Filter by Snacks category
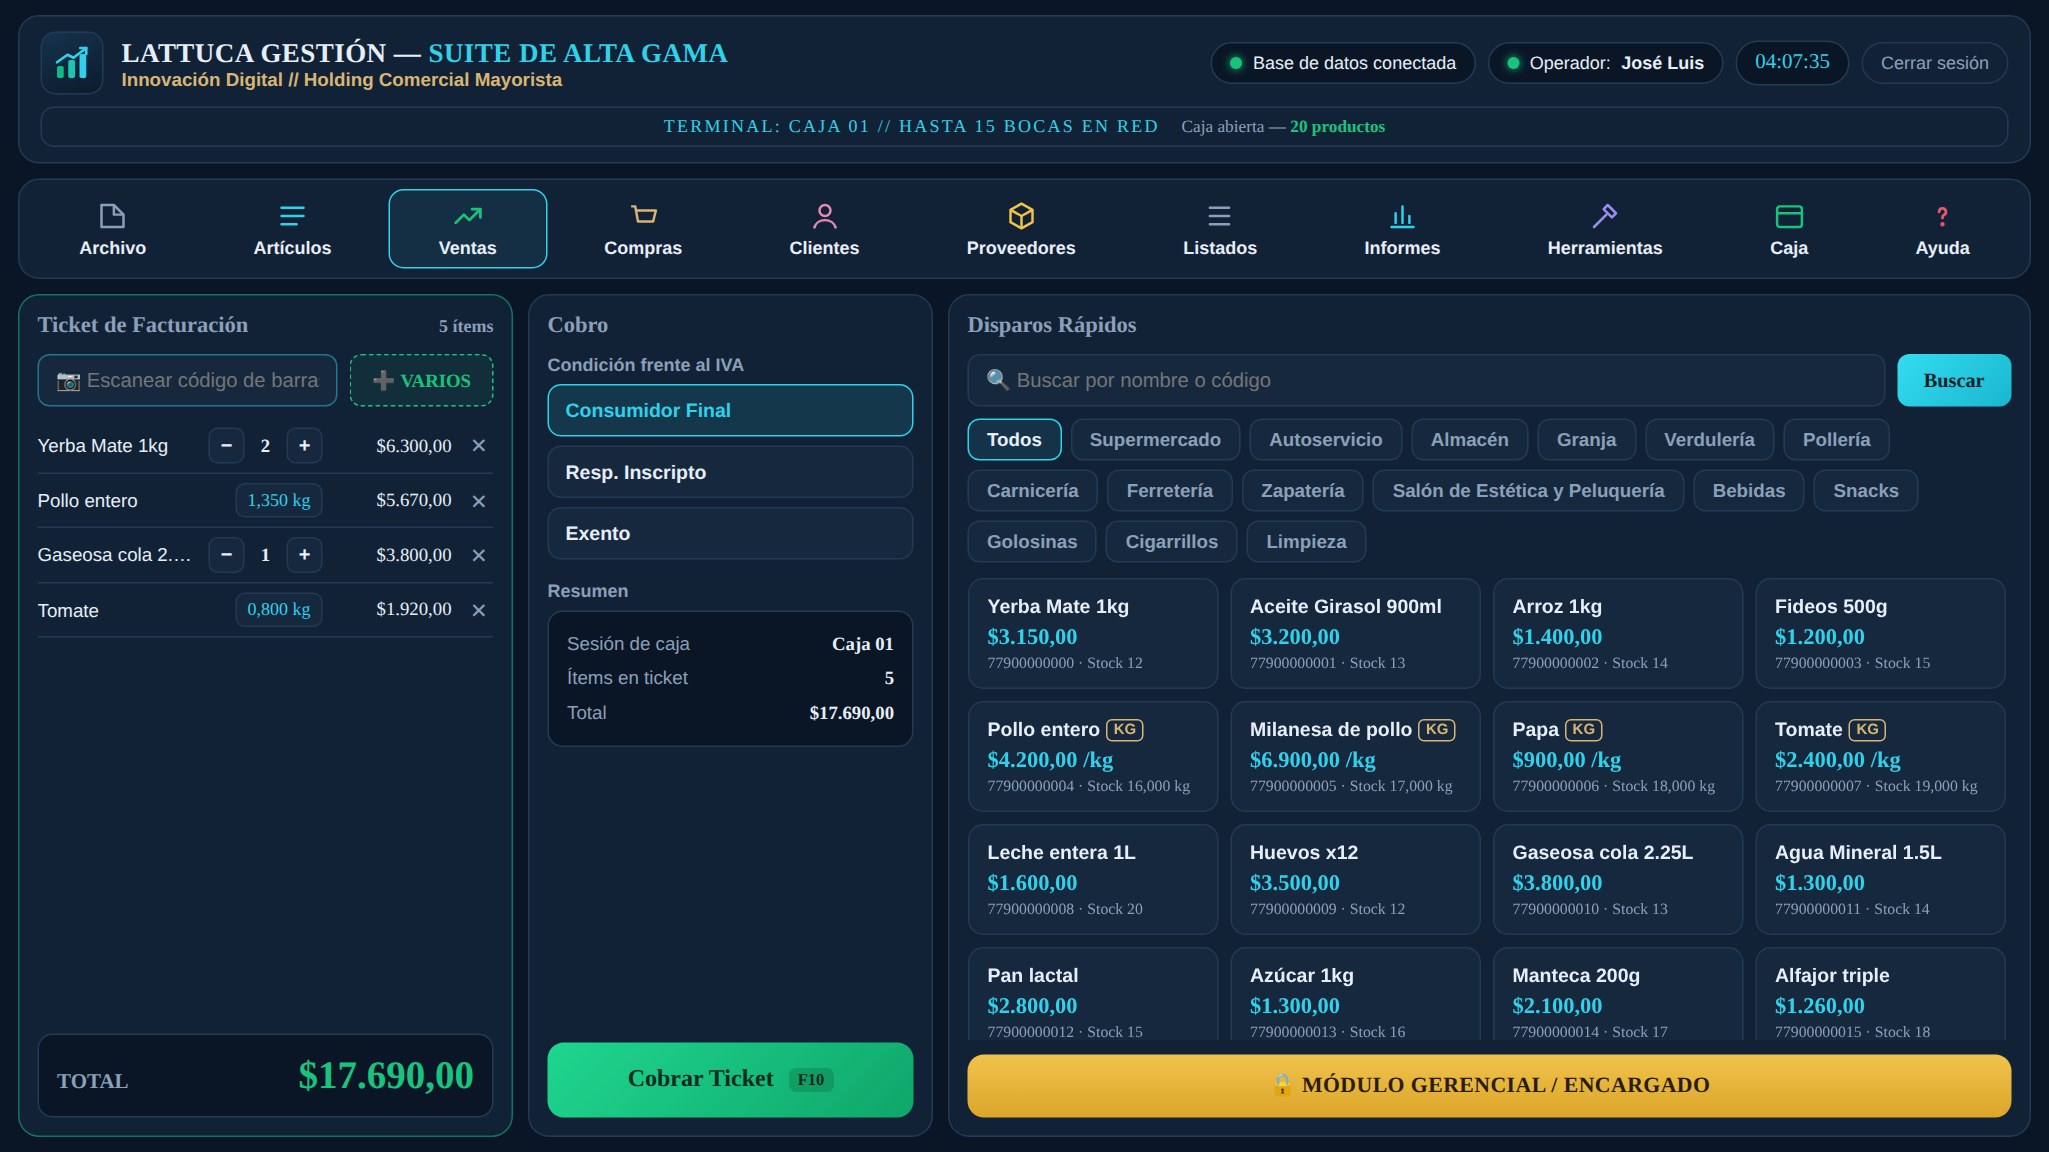Image resolution: width=2049 pixels, height=1152 pixels. click(1865, 491)
